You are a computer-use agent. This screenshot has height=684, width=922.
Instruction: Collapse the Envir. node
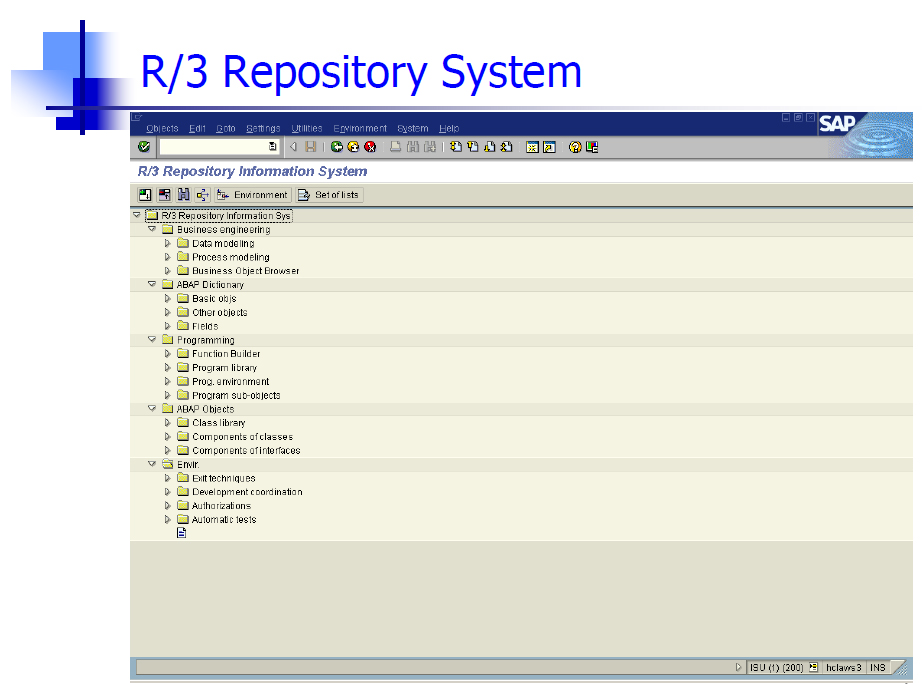click(x=152, y=463)
